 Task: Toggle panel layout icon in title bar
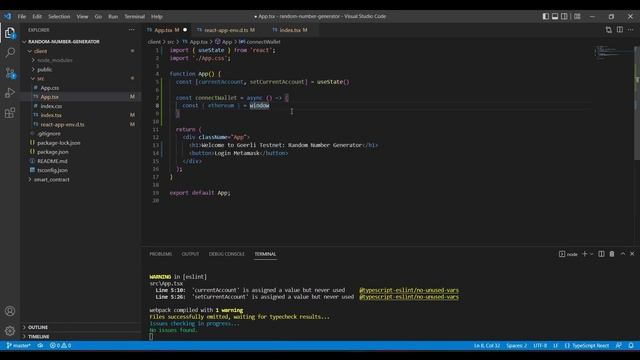(555, 16)
